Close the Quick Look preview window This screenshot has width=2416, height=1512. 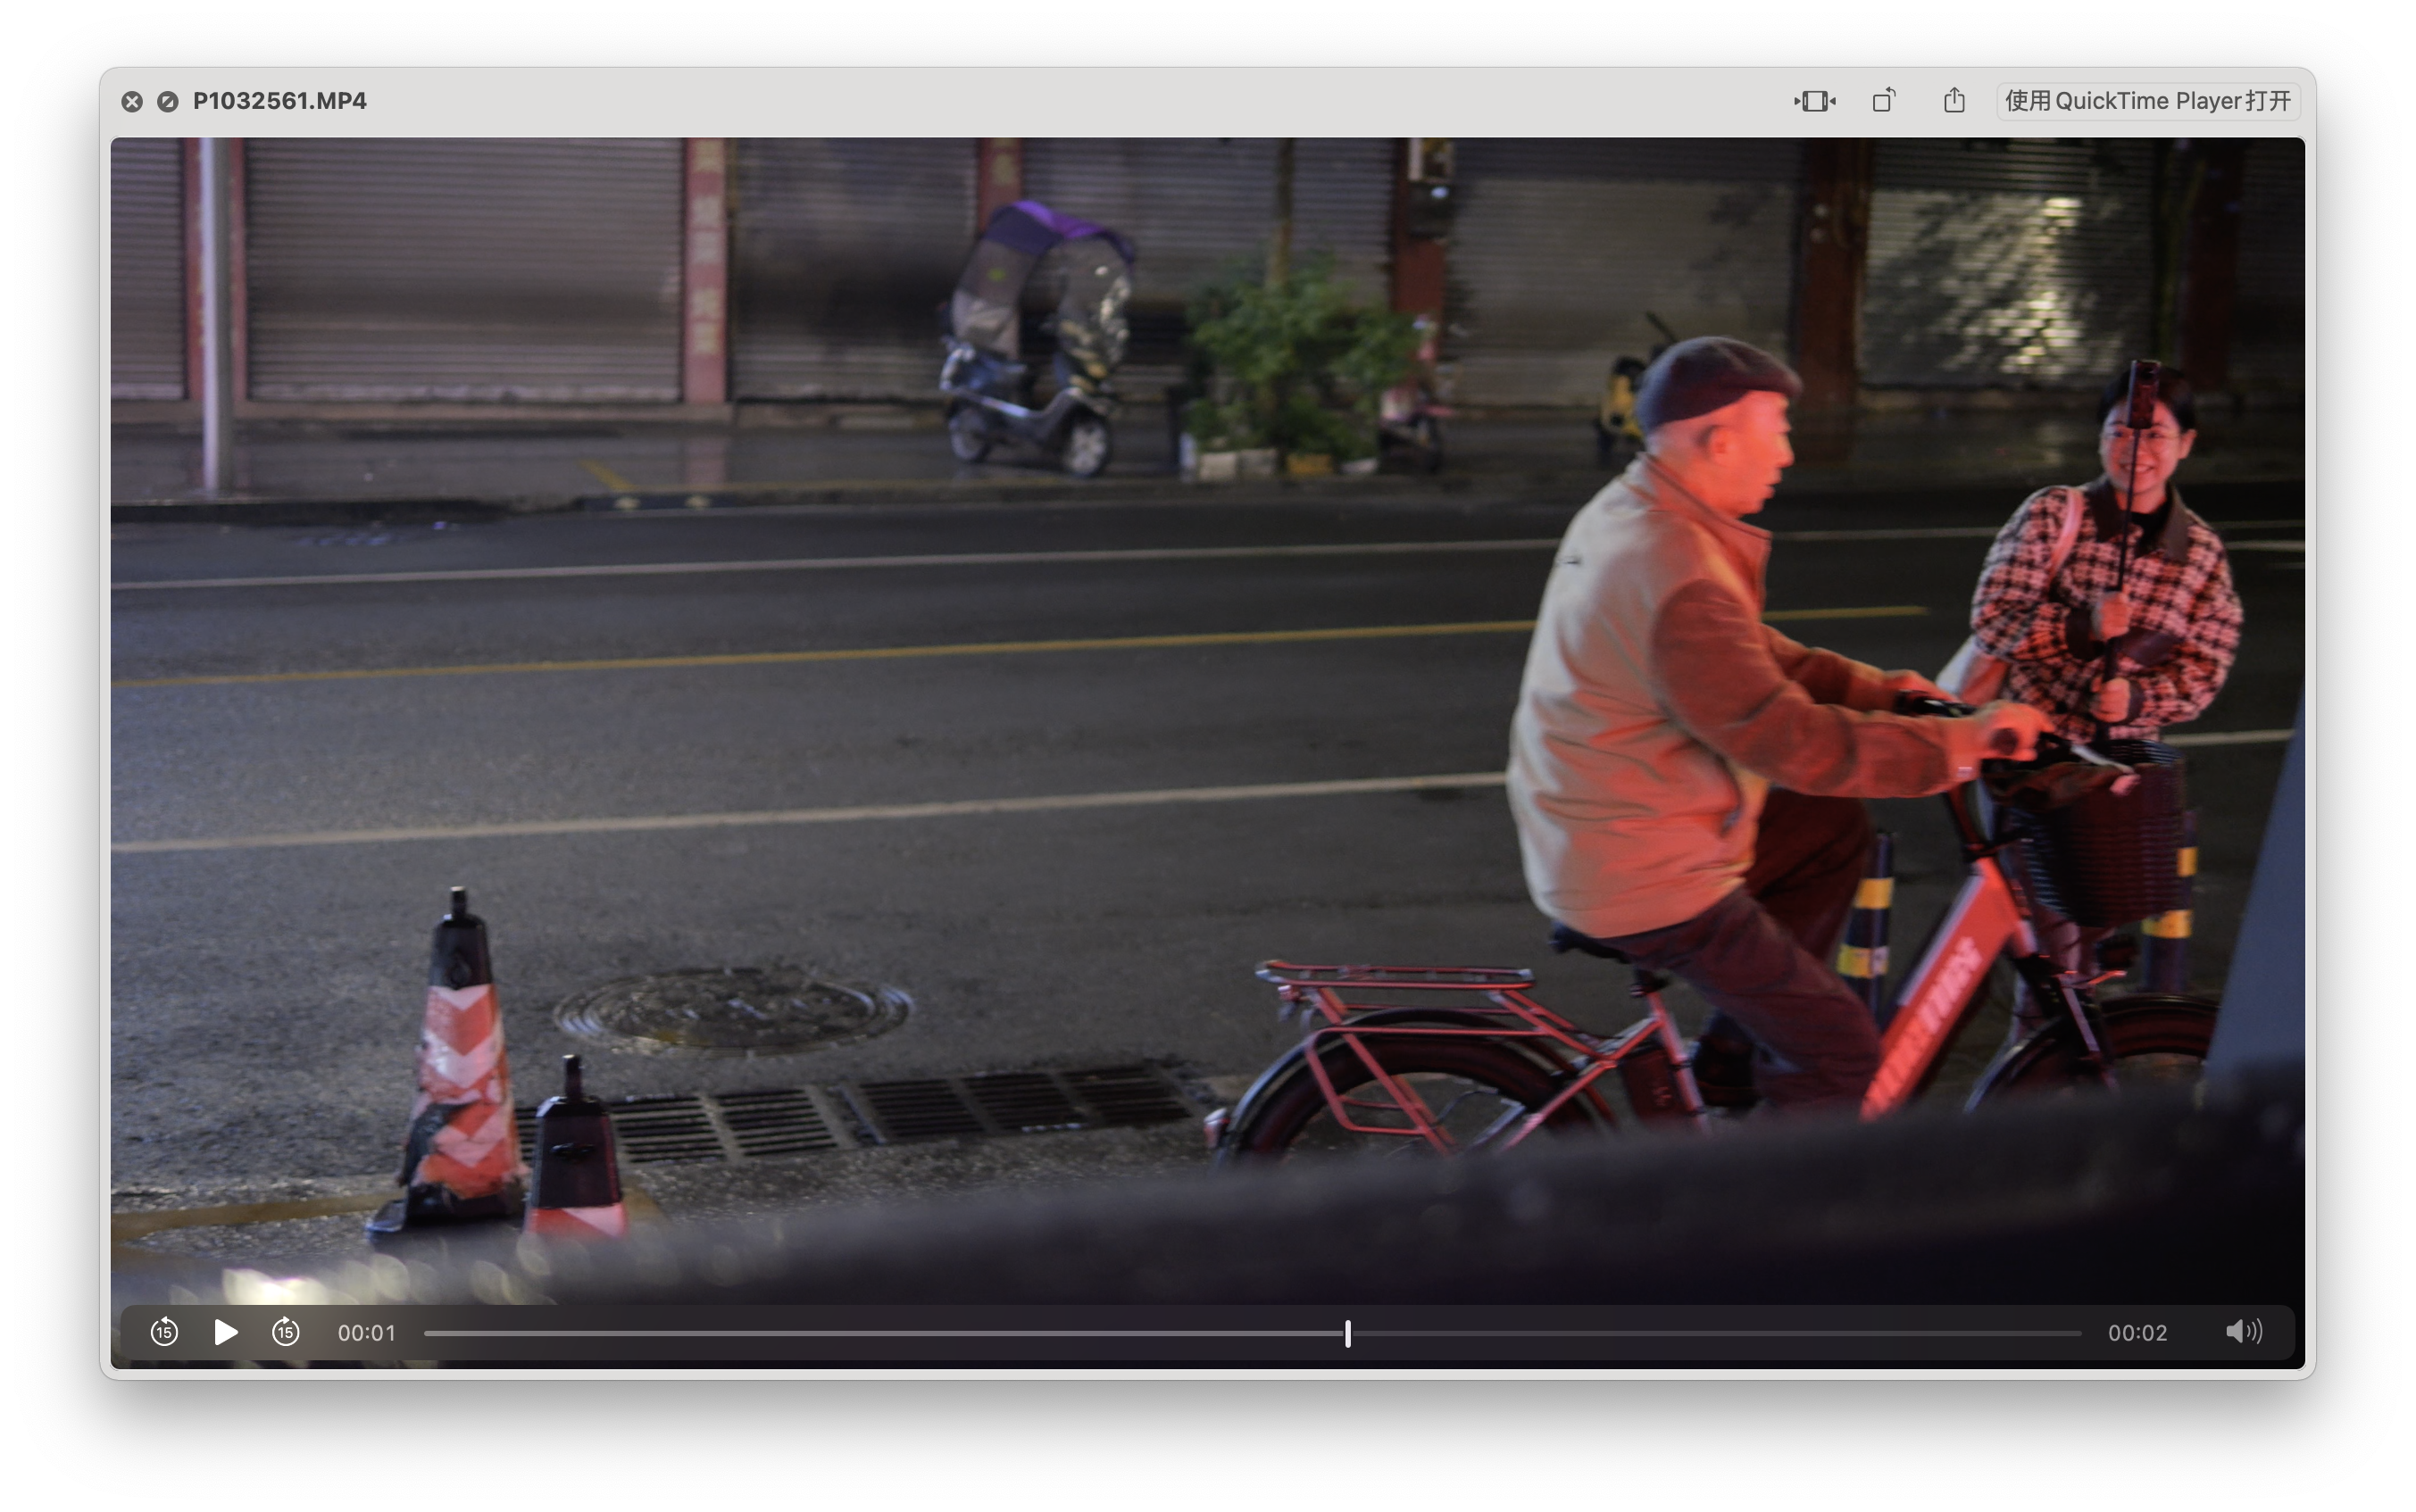pyautogui.click(x=132, y=101)
